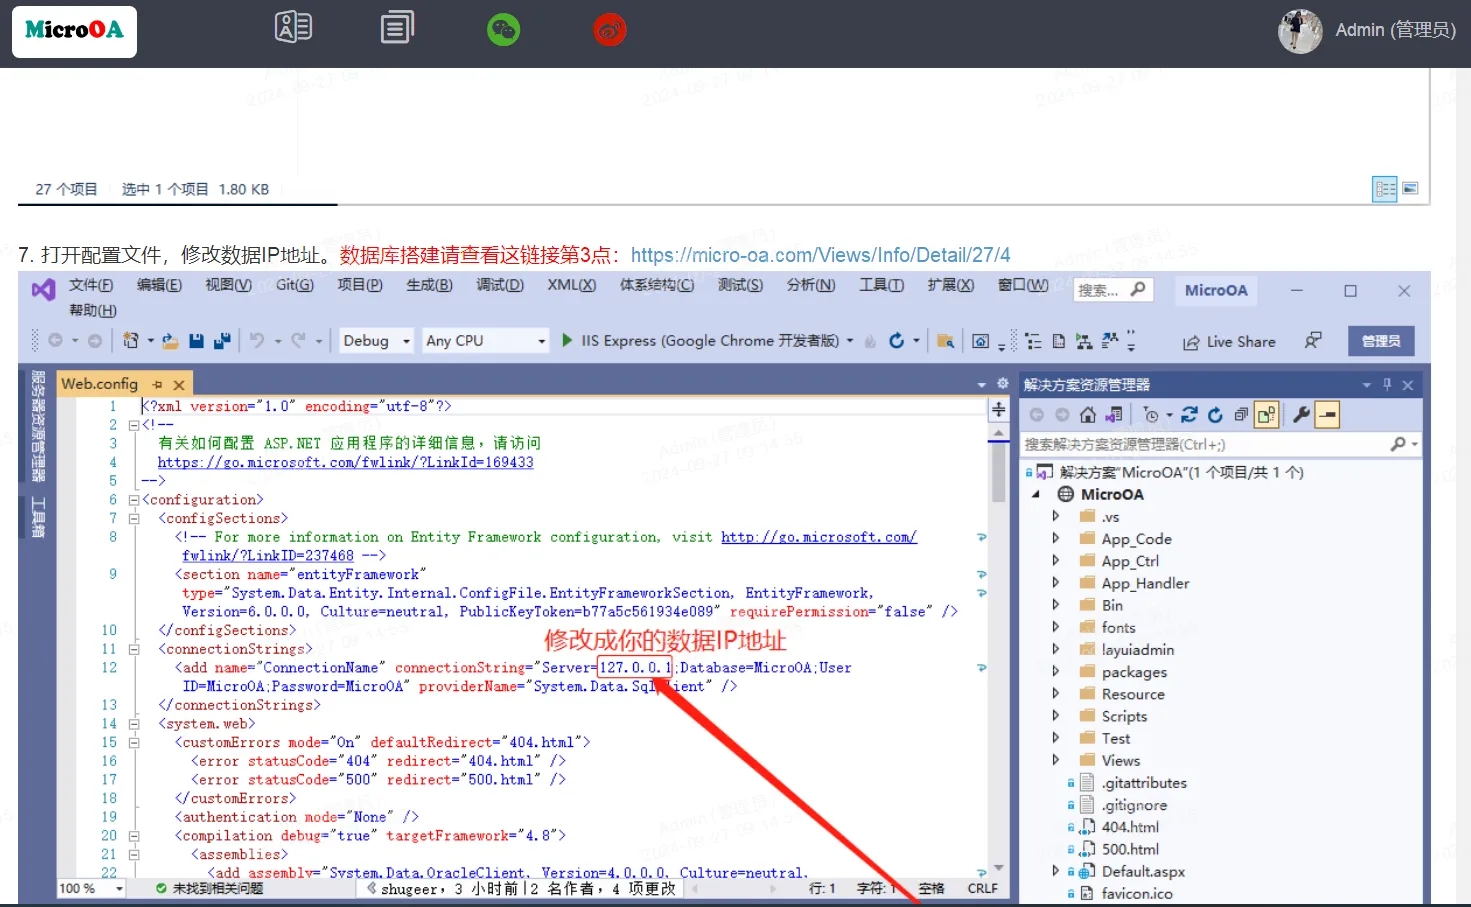Image resolution: width=1471 pixels, height=907 pixels.
Task: Open the XML(X) menu
Action: (x=571, y=285)
